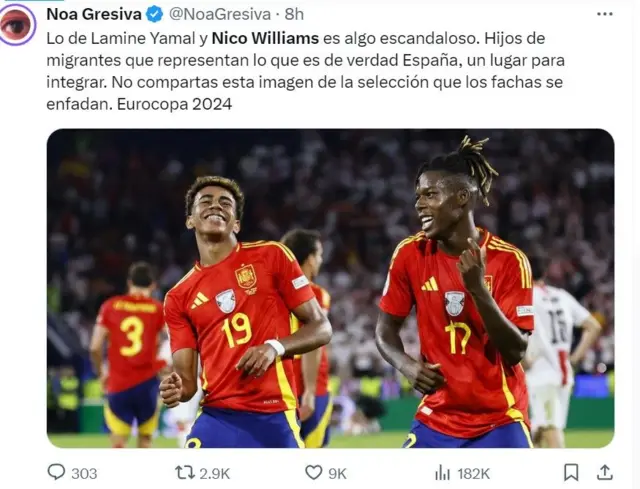The image size is (640, 489).
Task: Click the reply speech bubble icon
Action: [x=56, y=472]
